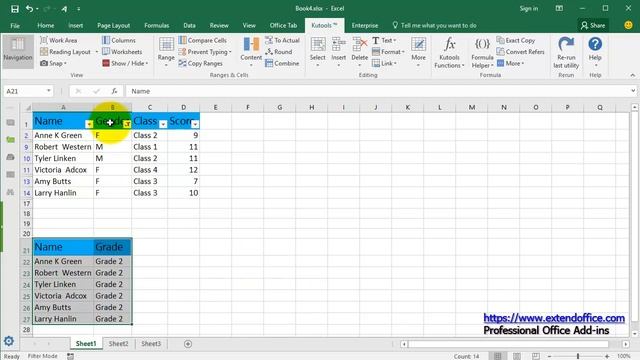The width and height of the screenshot is (640, 360).
Task: Click the Combine tool
Action: (282, 63)
